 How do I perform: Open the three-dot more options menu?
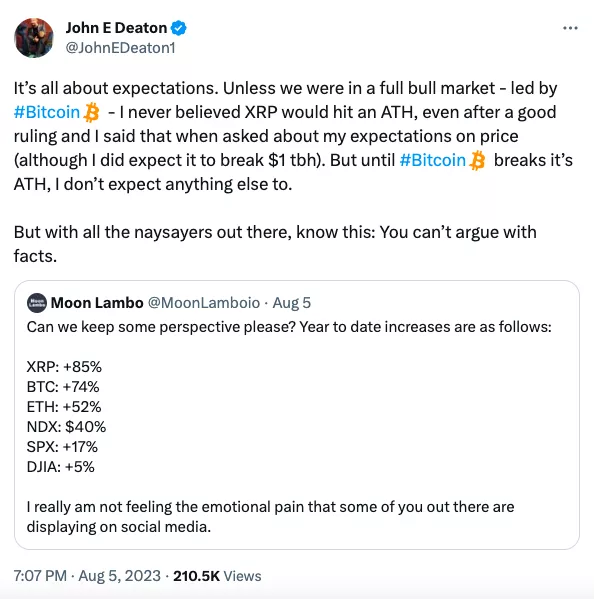click(570, 28)
